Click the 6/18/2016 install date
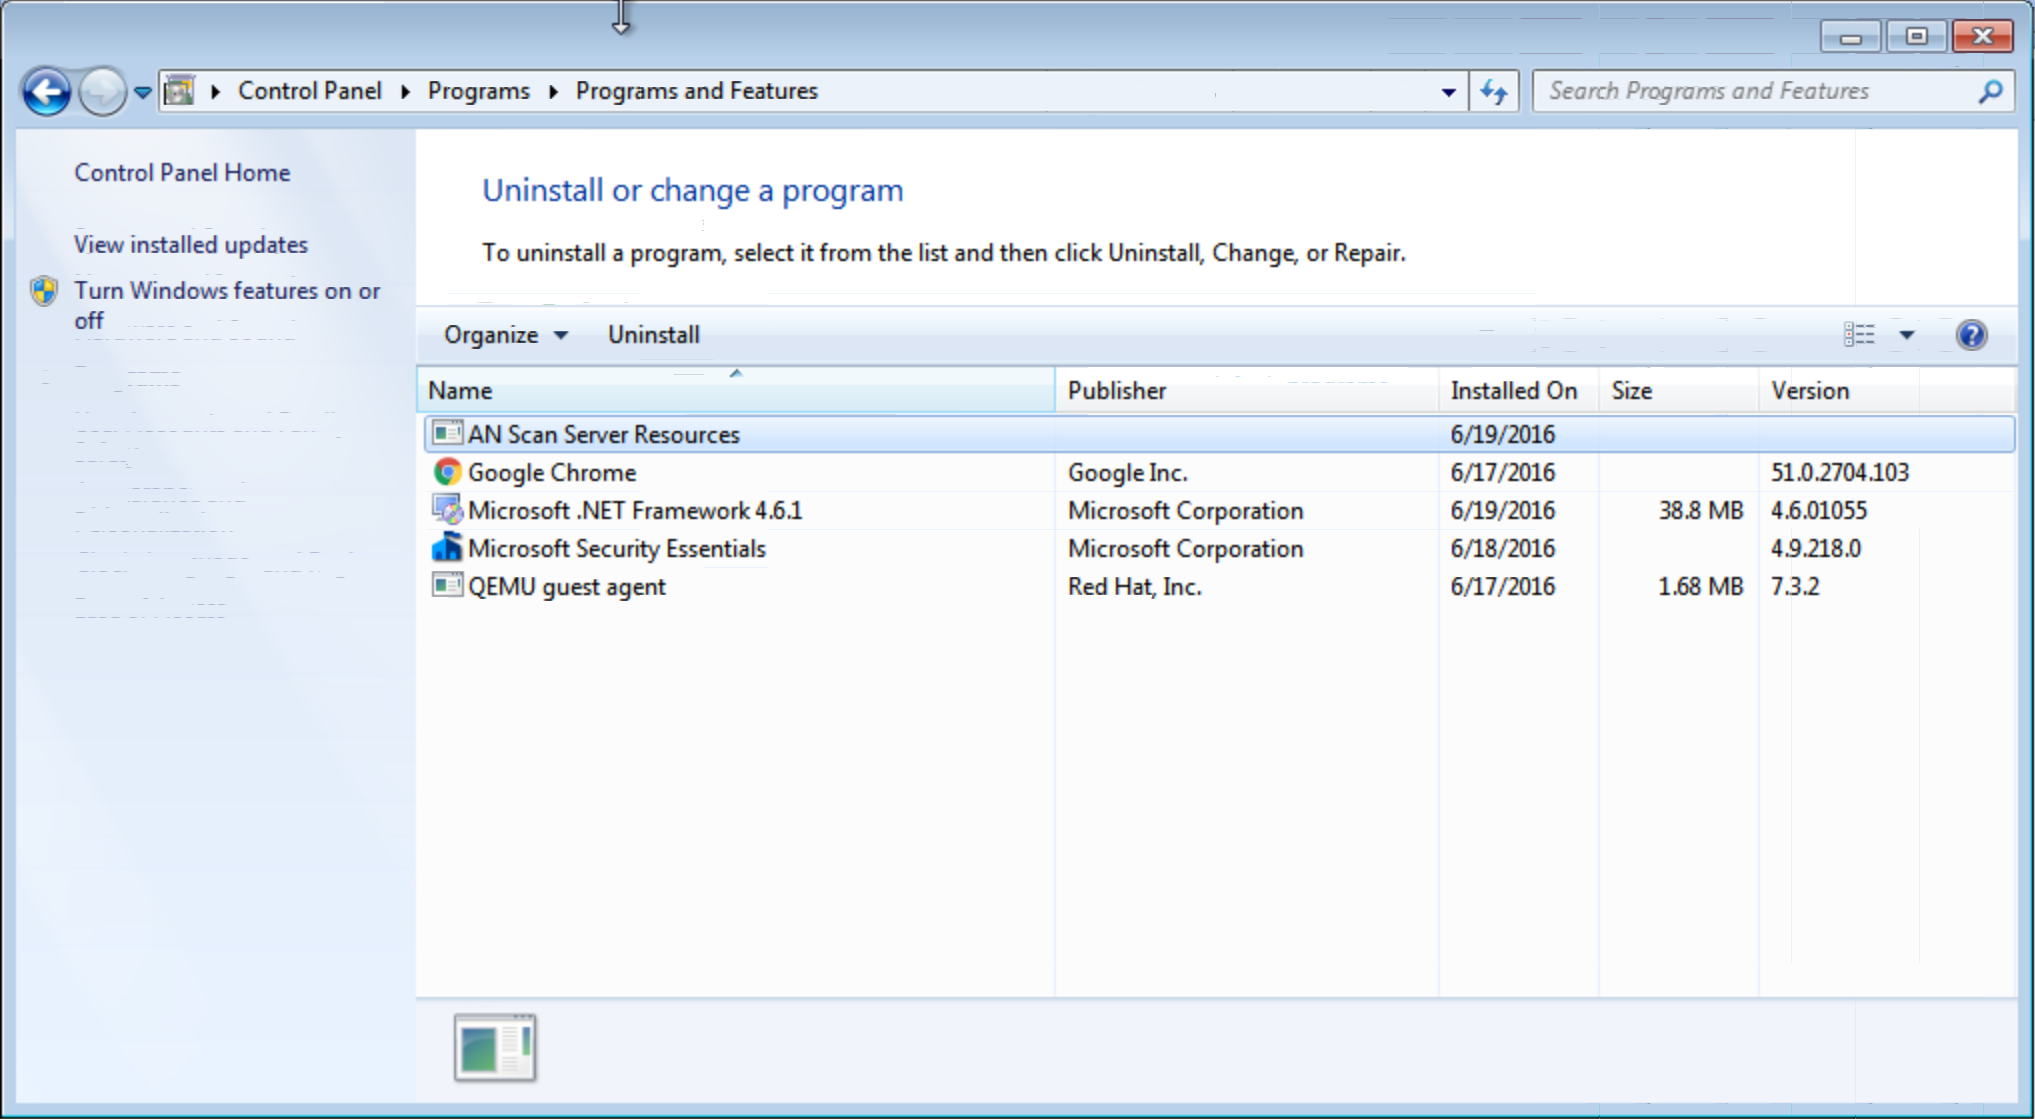The height and width of the screenshot is (1119, 2035). 1503,548
